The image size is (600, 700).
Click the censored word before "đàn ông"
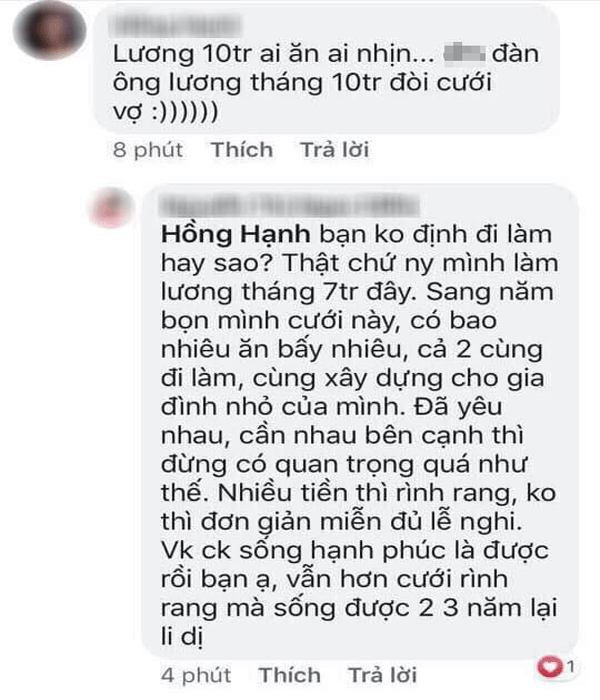click(464, 55)
